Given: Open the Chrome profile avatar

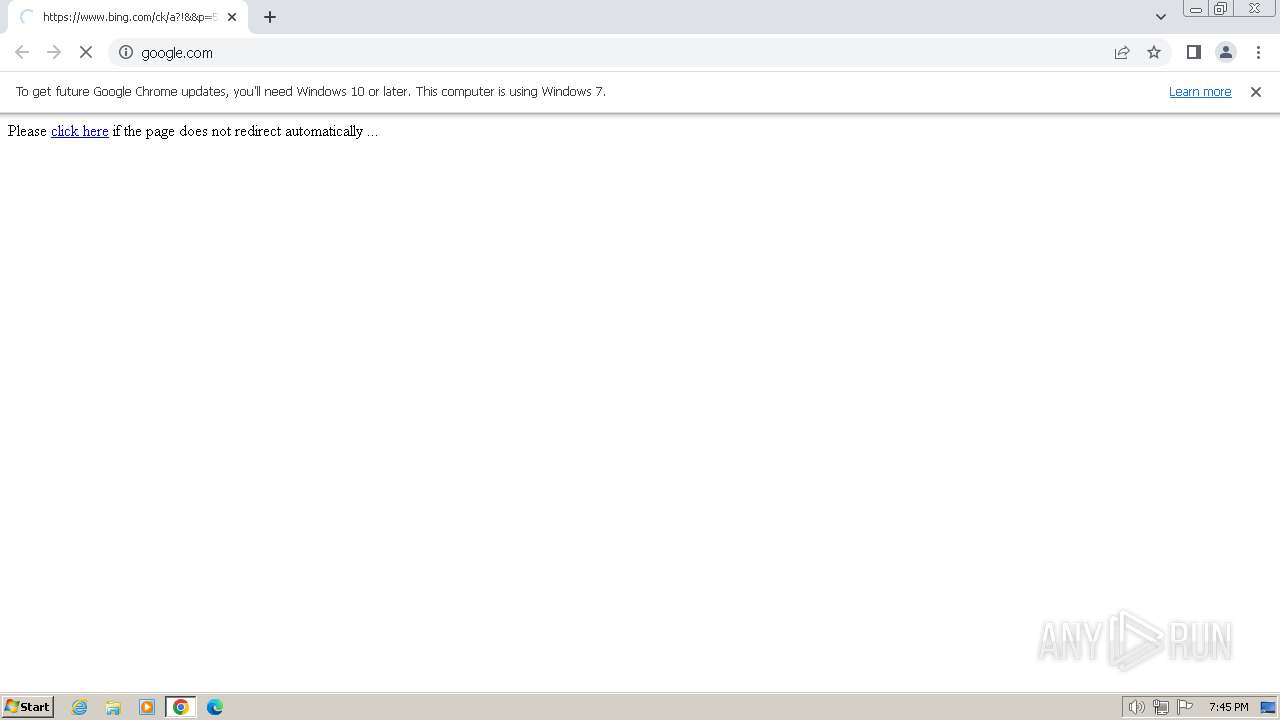Looking at the screenshot, I should 1226,52.
